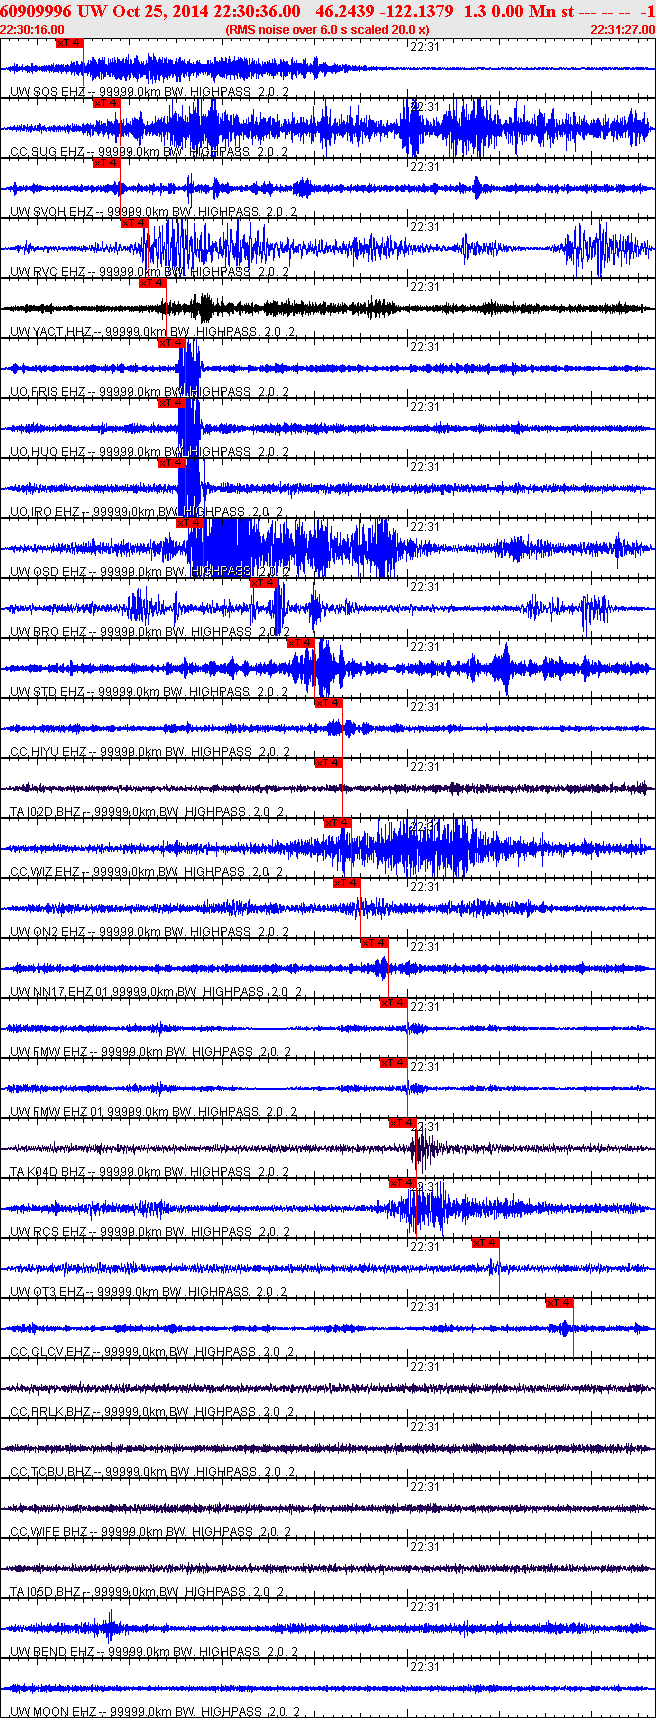Click the red pick marker on TA K04D trace
656x1718 pixels.
point(402,1123)
